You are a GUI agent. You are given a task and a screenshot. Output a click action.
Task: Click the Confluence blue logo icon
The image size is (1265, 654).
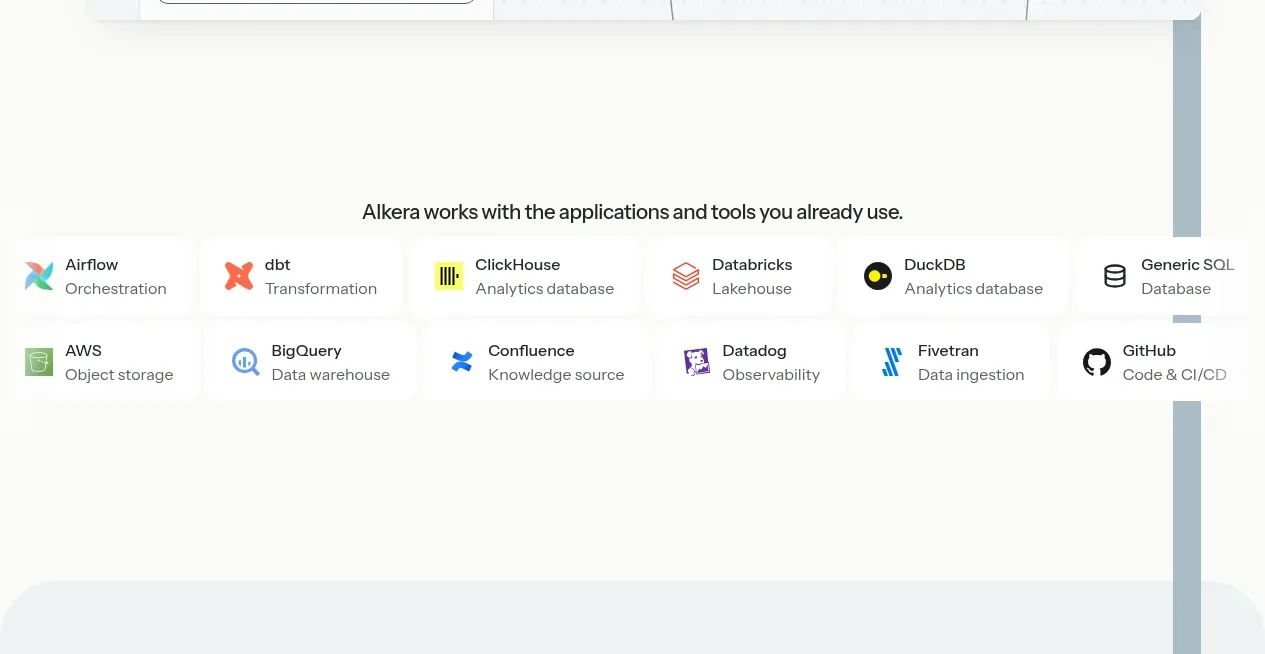click(x=462, y=362)
